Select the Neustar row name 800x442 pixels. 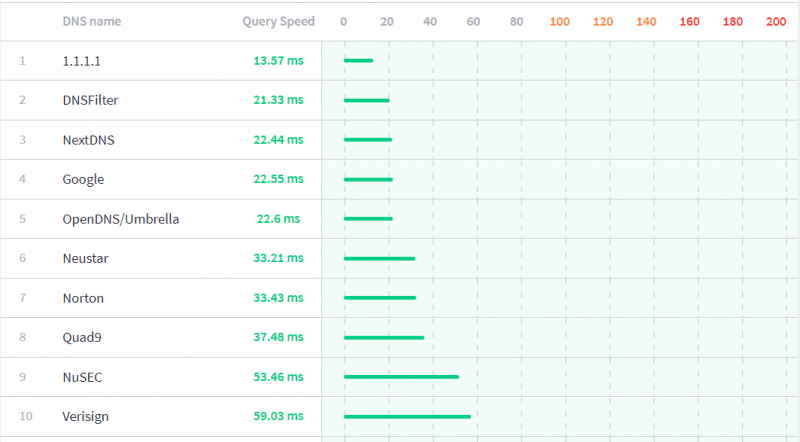85,259
